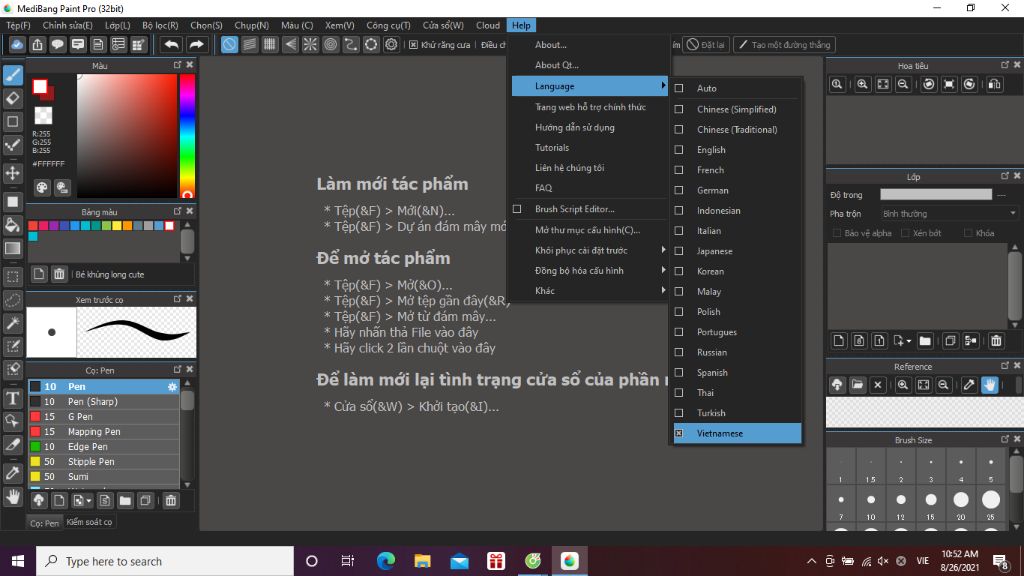Screen dimensions: 1024x576
Task: Open add brush dropdown arrow in brush panel
Action: tap(89, 502)
